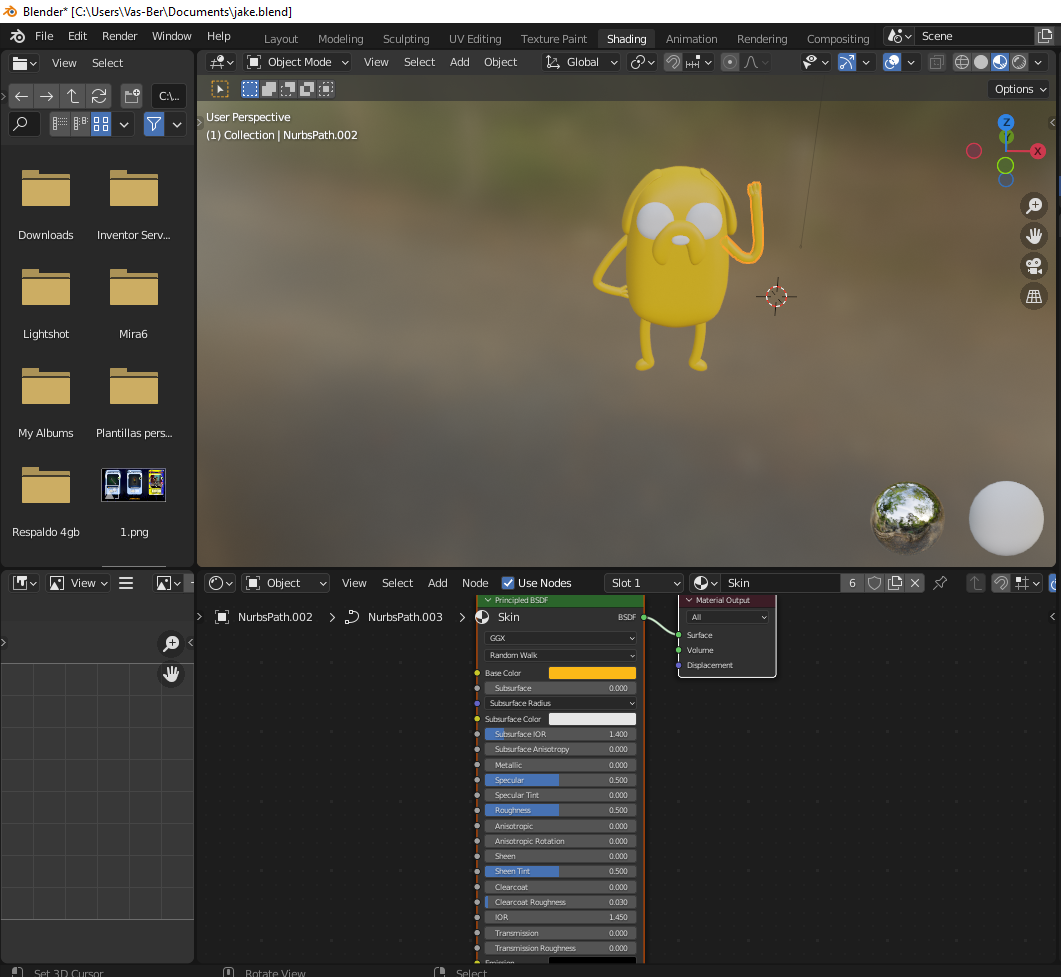Open the Slot 1 dropdown
Viewport: 1061px width, 977px height.
pos(645,583)
